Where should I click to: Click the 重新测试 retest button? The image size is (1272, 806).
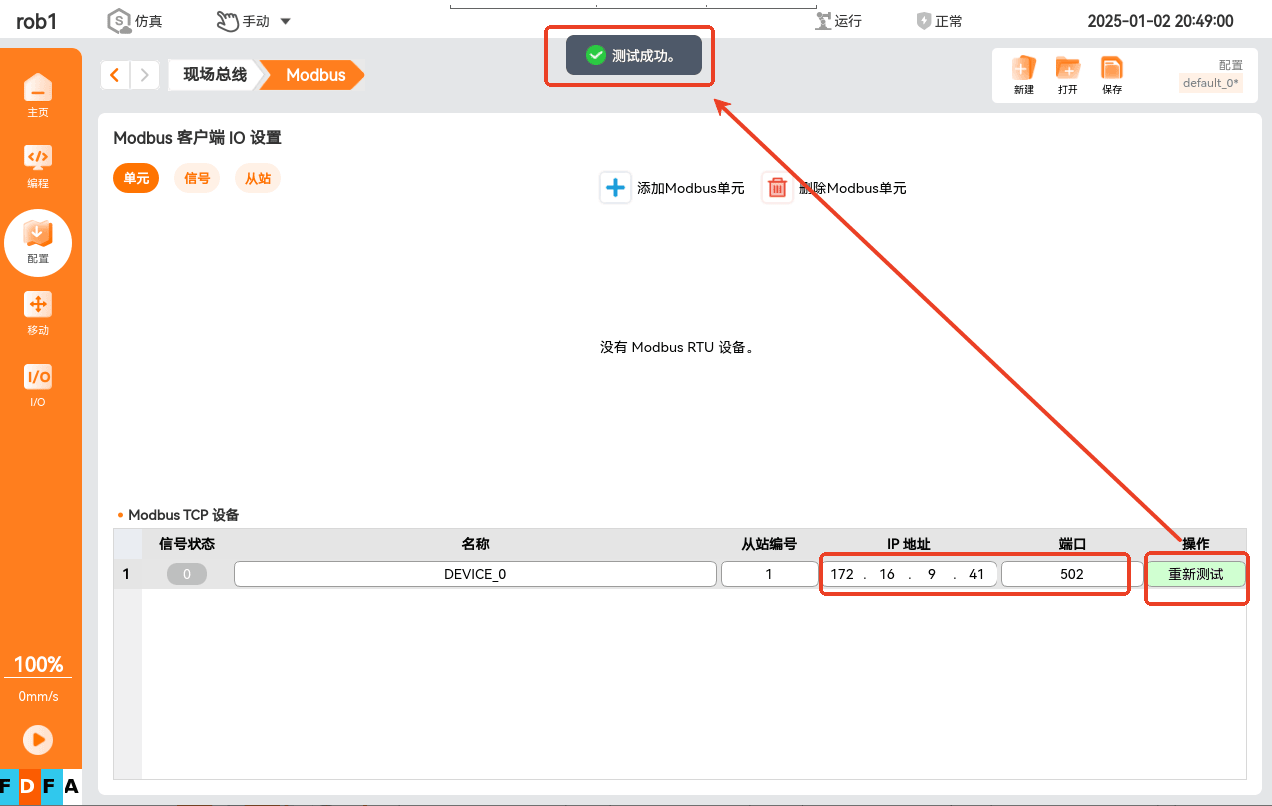click(1196, 574)
